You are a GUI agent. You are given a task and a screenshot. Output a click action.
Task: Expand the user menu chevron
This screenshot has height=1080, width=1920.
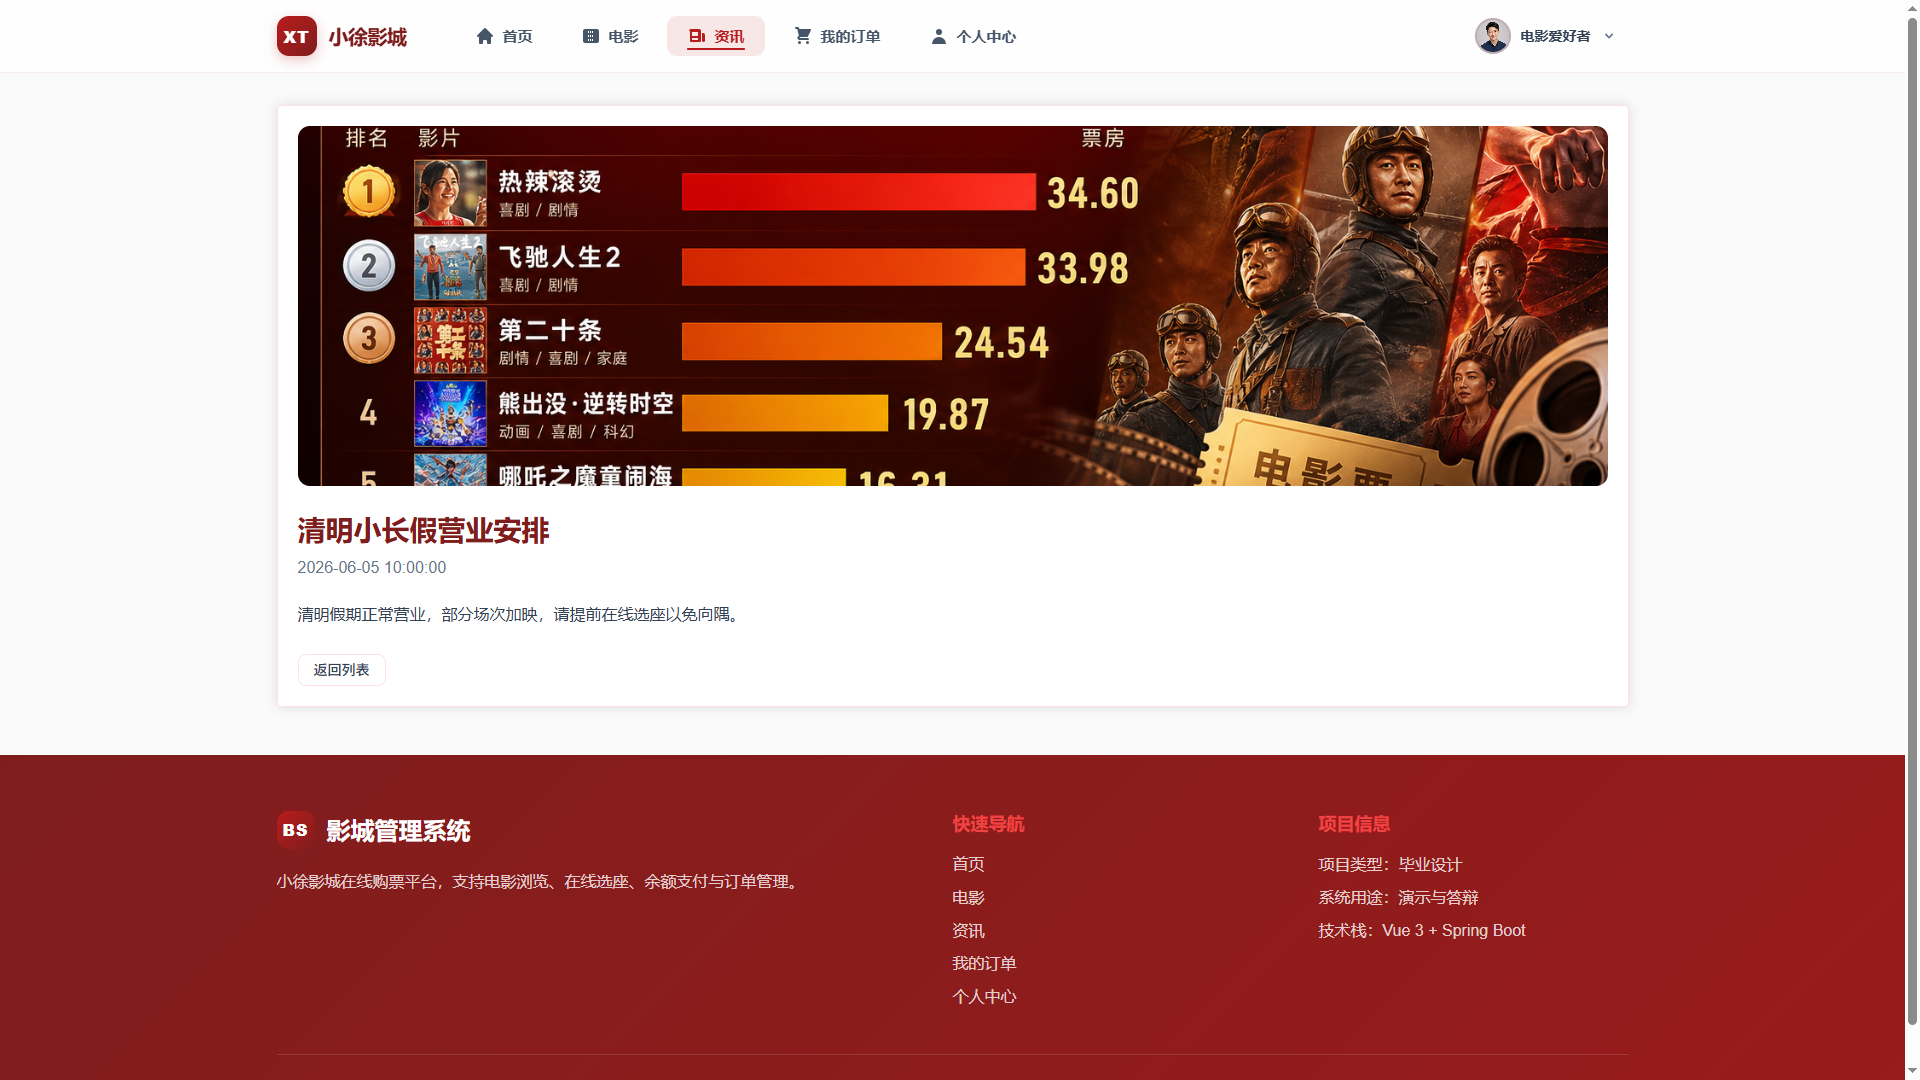1609,36
